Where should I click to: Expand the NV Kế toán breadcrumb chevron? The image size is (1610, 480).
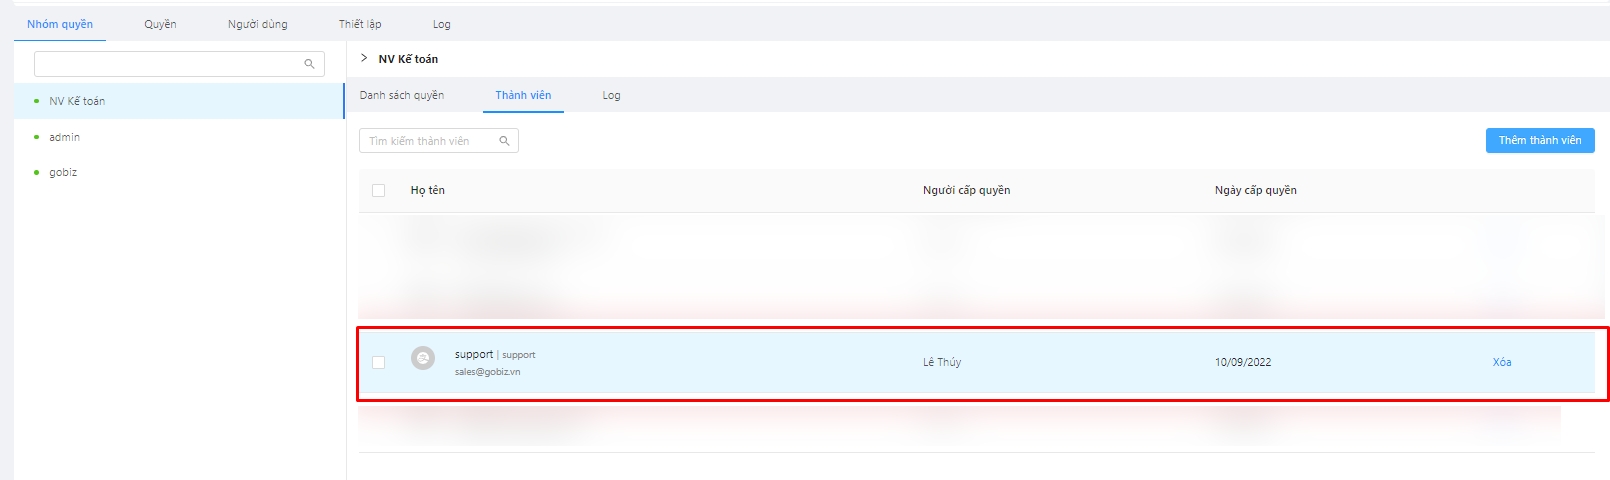click(x=364, y=58)
